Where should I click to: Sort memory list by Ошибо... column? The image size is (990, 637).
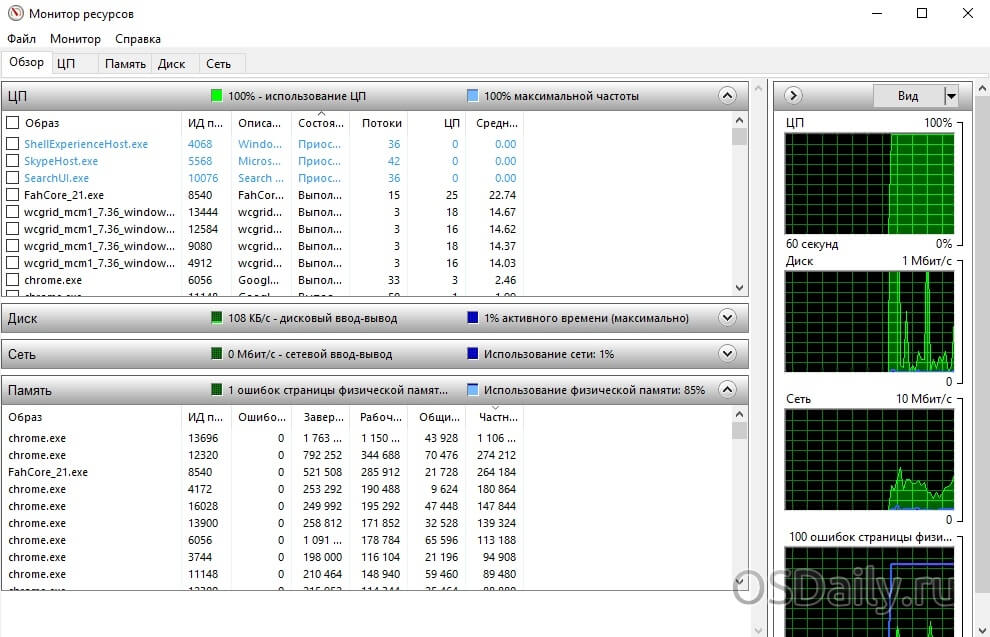tap(261, 417)
